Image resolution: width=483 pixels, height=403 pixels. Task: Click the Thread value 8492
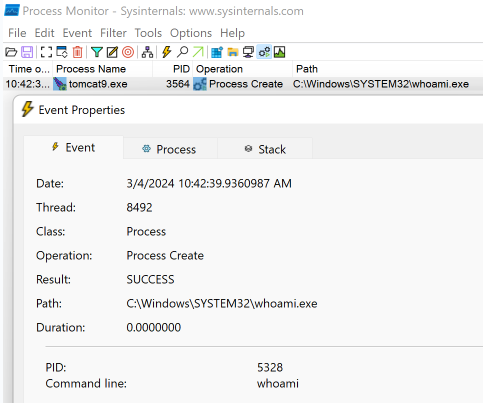point(139,207)
